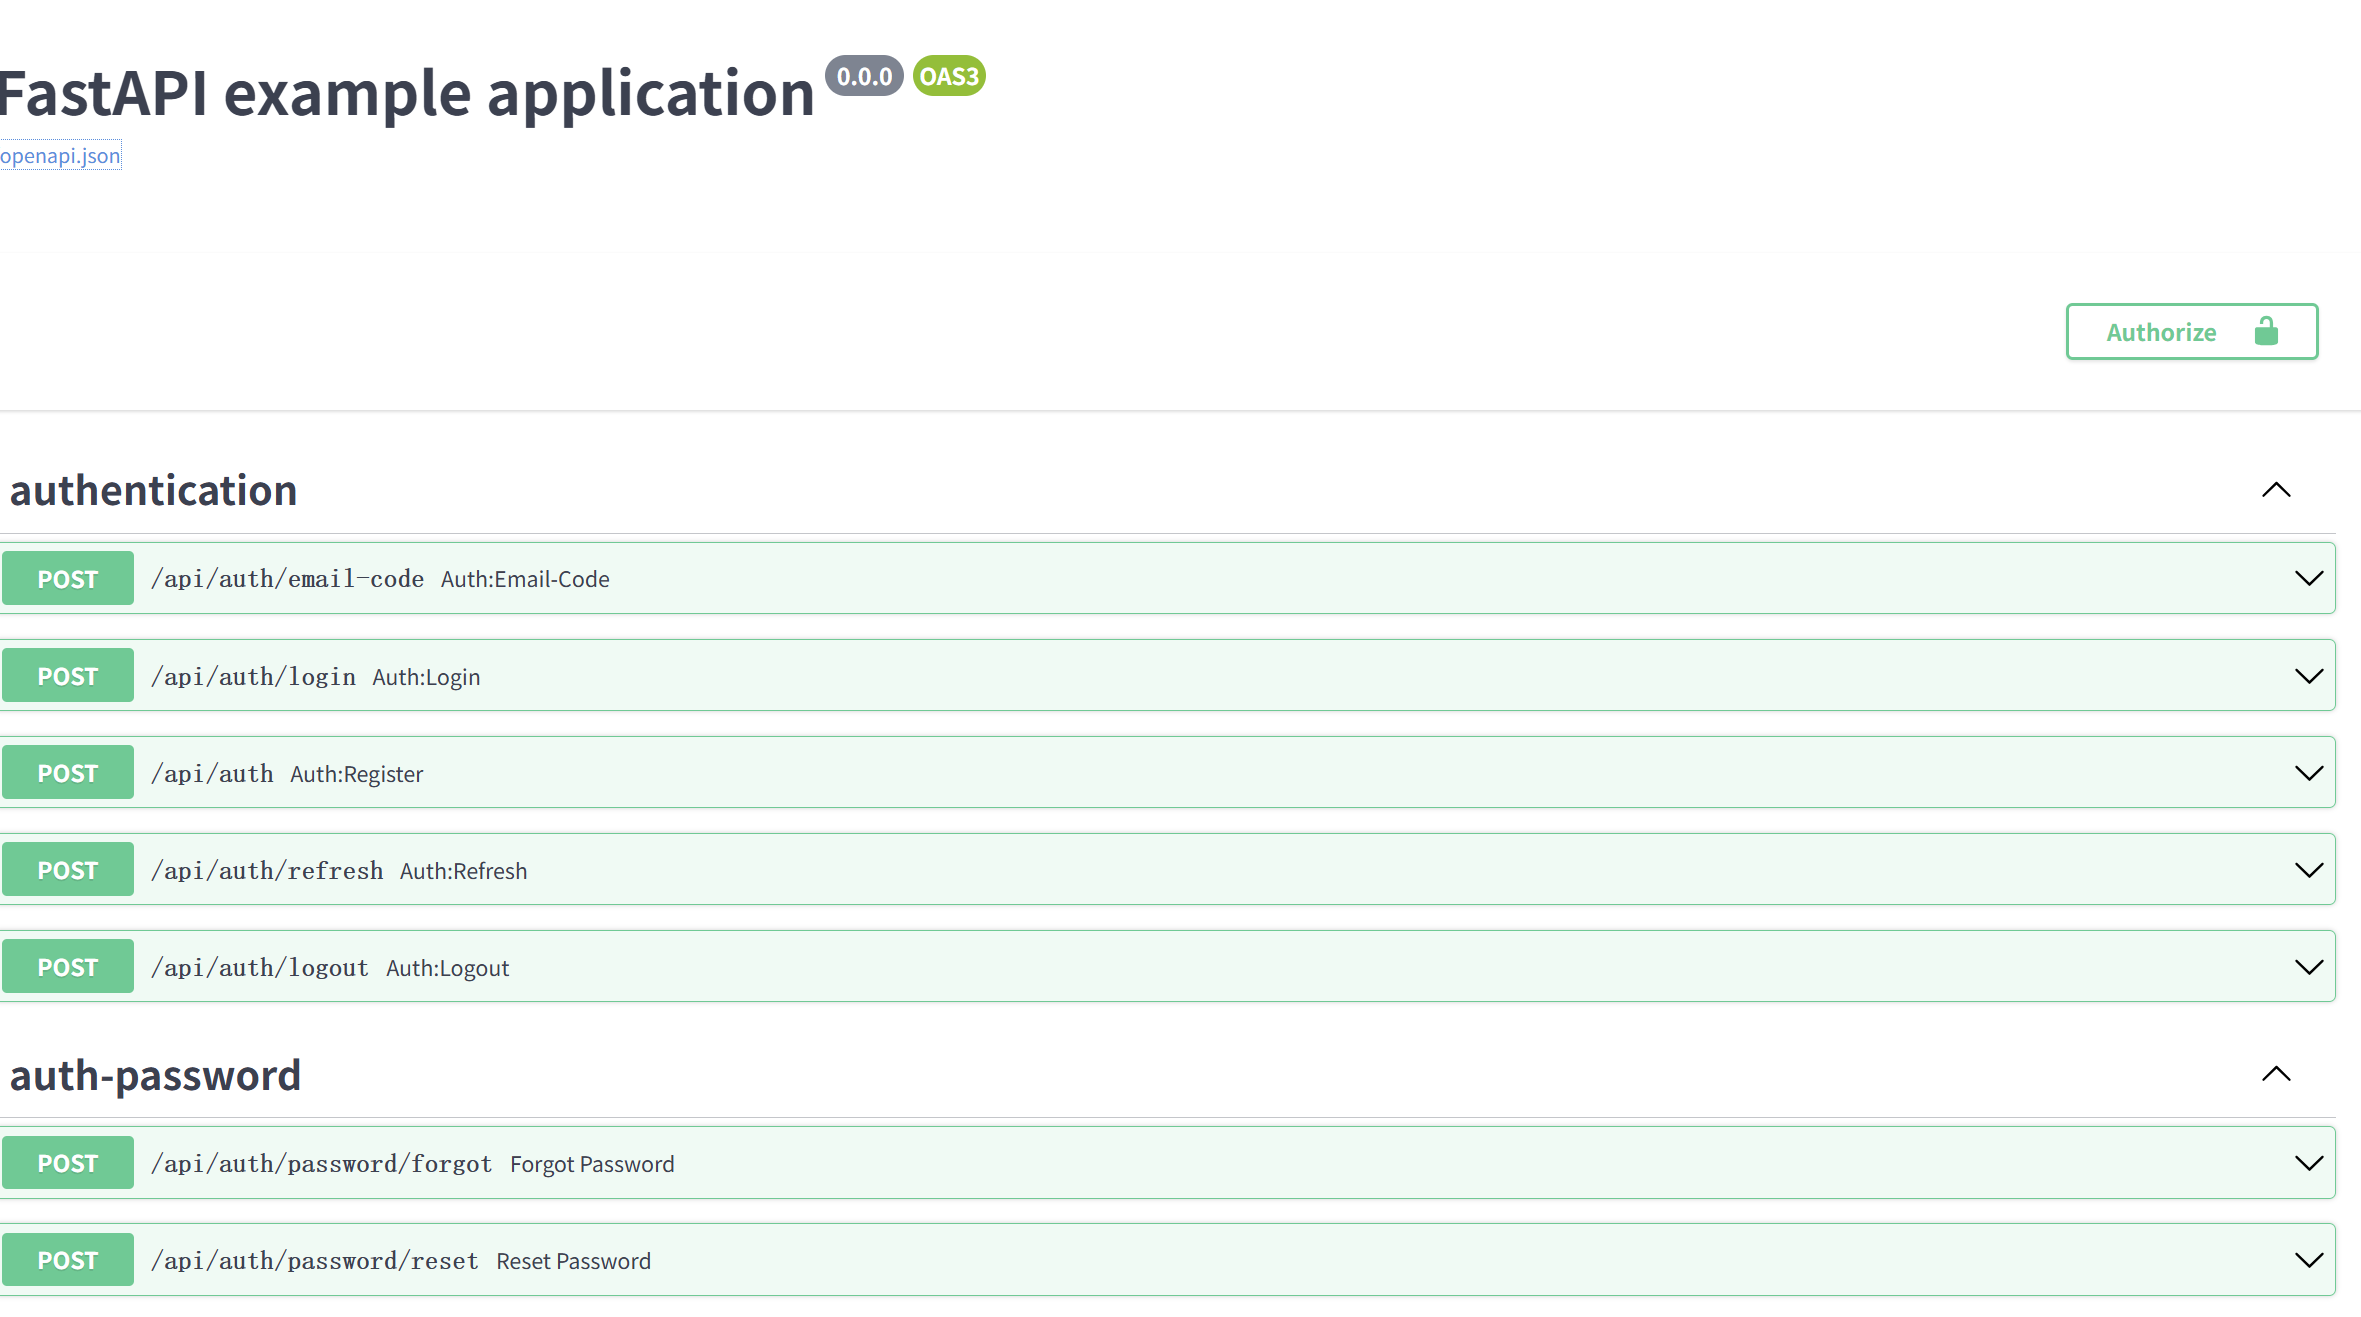
Task: Click the 0.0.0 version badge
Action: pos(864,76)
